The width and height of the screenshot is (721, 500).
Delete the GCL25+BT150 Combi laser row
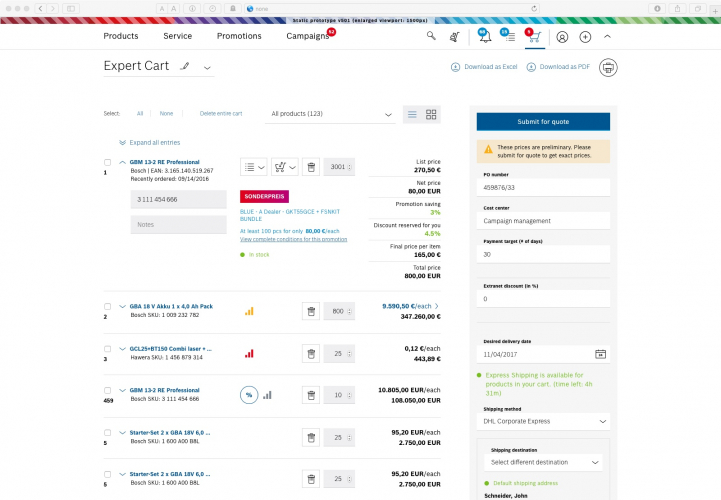coord(311,354)
